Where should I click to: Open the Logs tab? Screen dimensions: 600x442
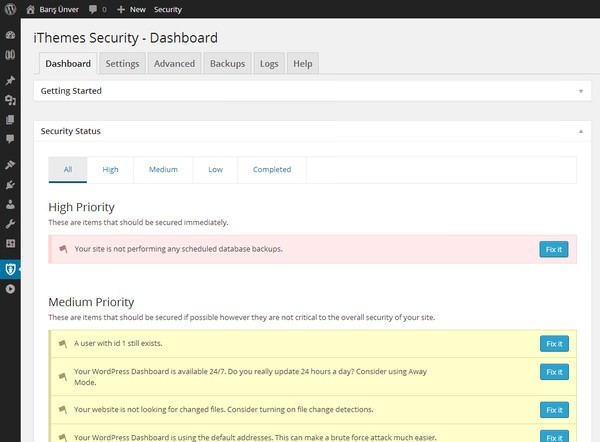point(269,64)
